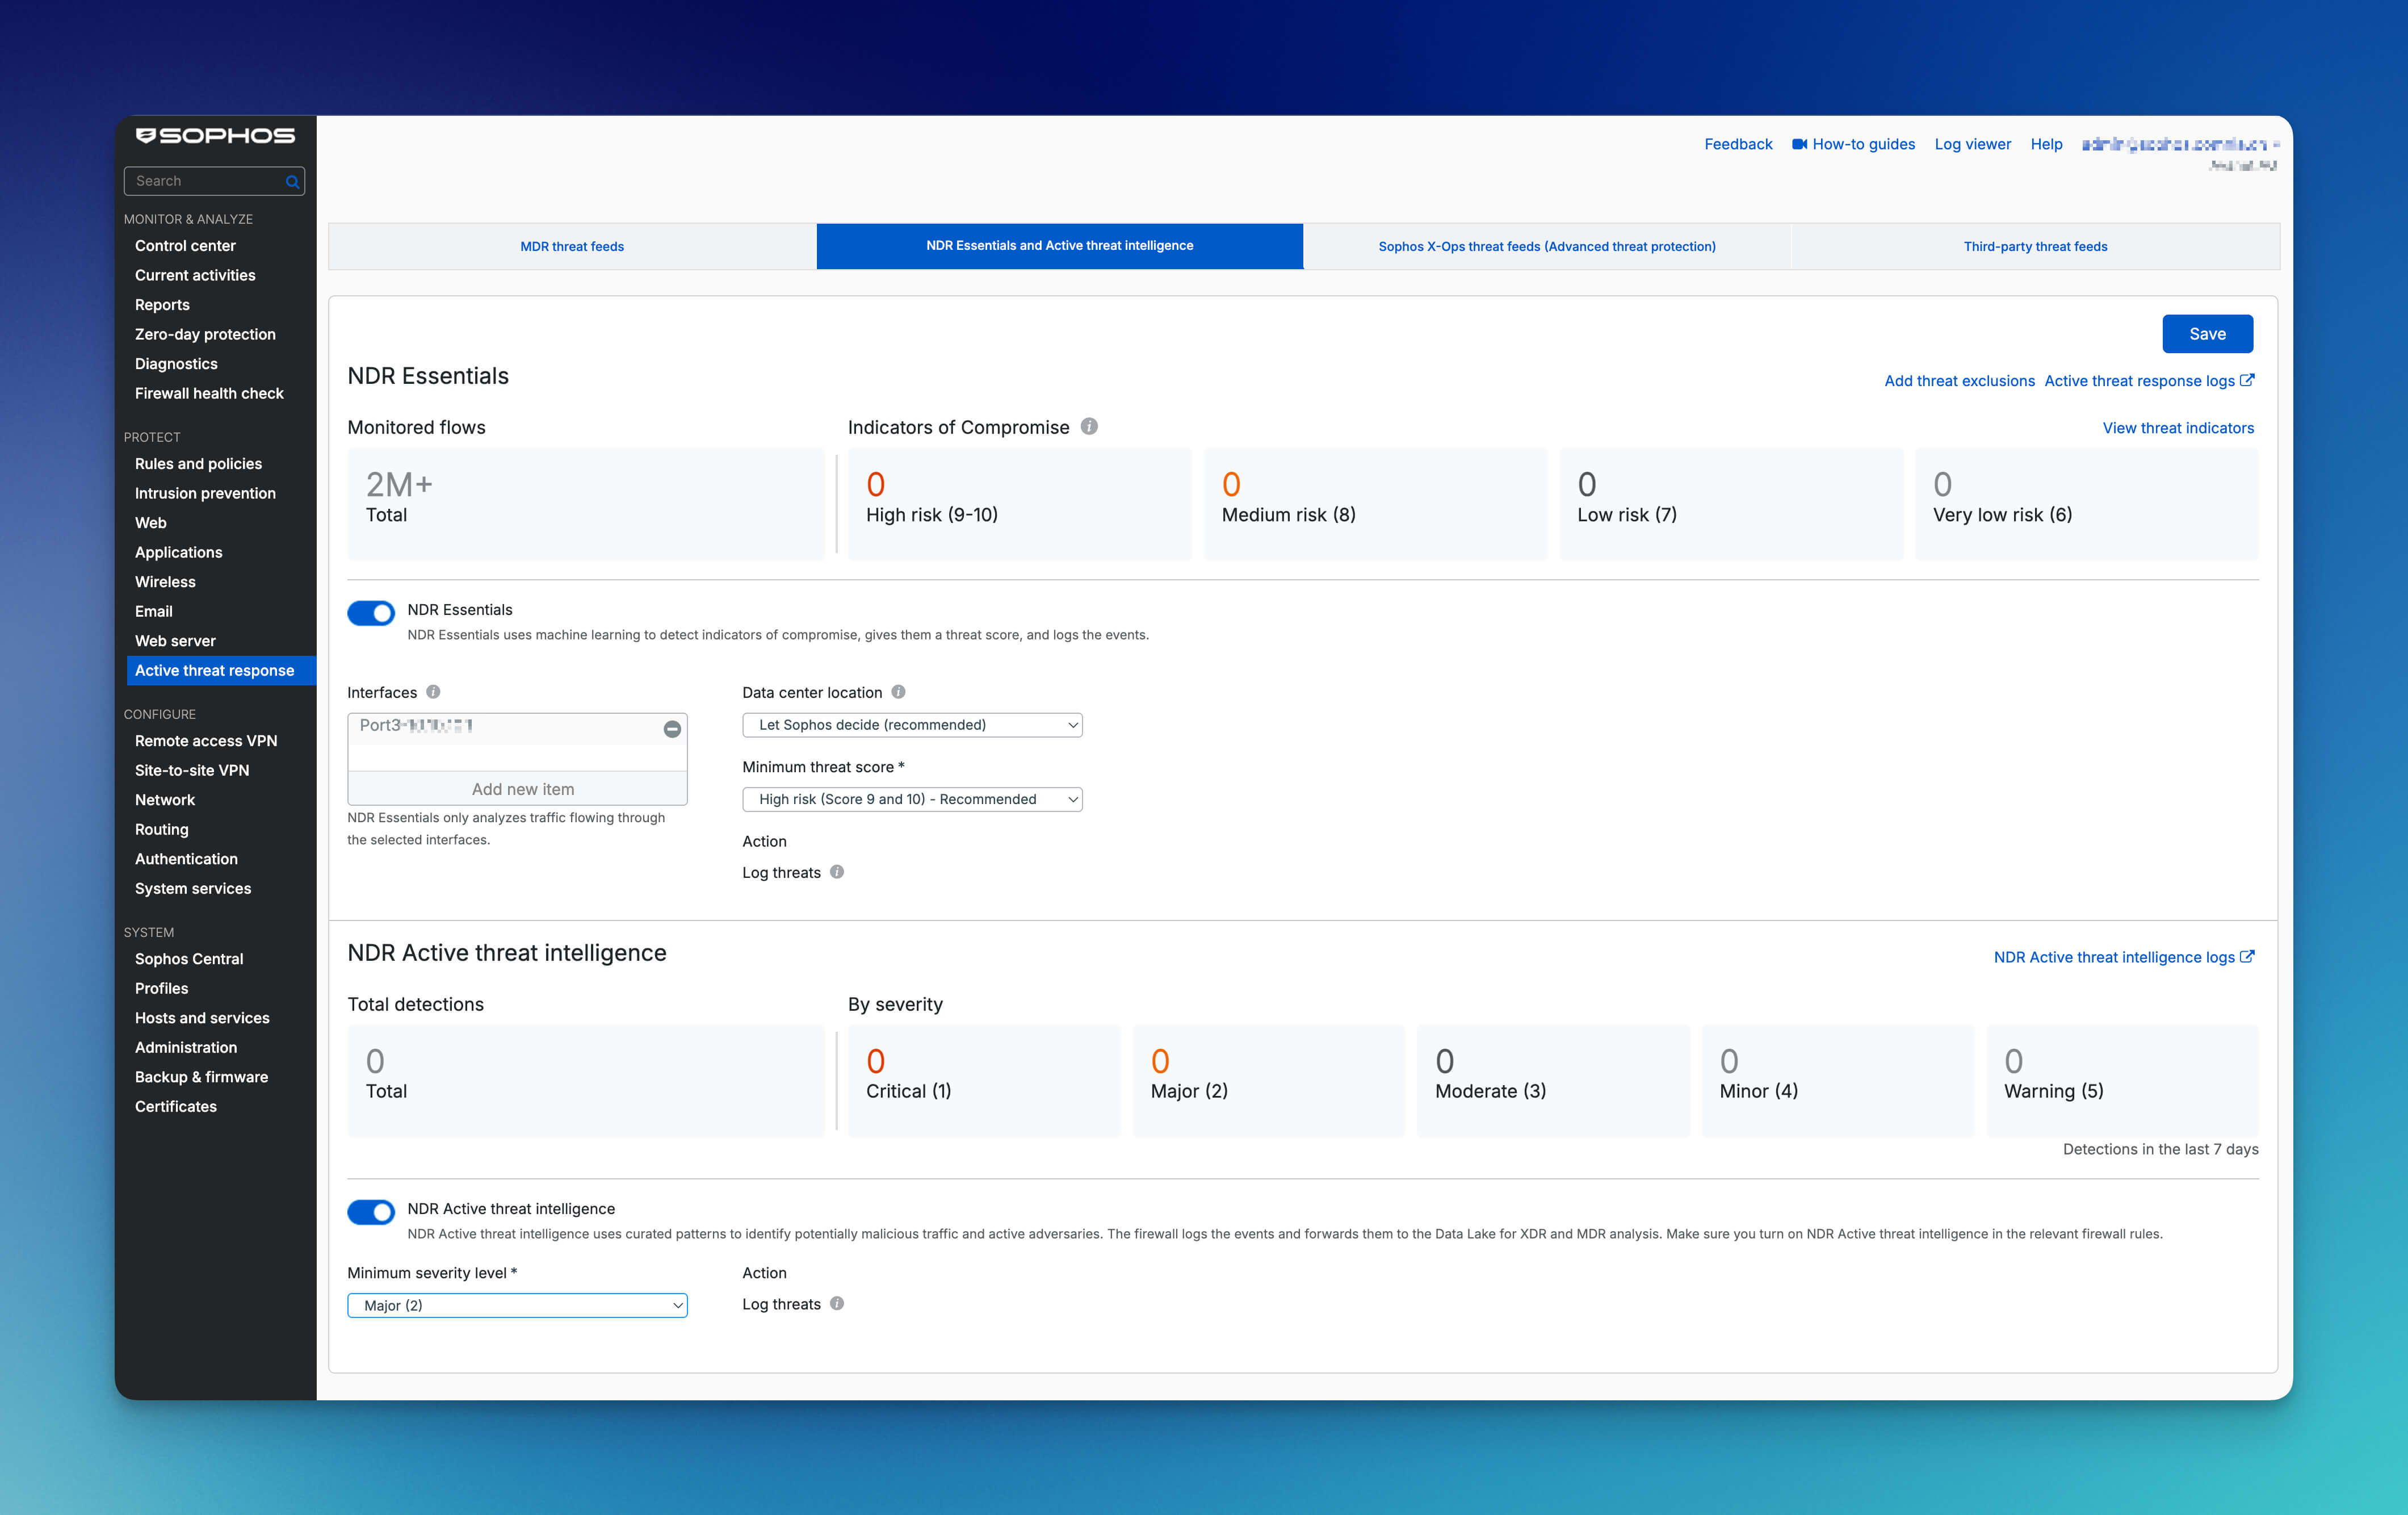This screenshot has width=2408, height=1515.
Task: Open Web protection menu item
Action: pos(151,522)
